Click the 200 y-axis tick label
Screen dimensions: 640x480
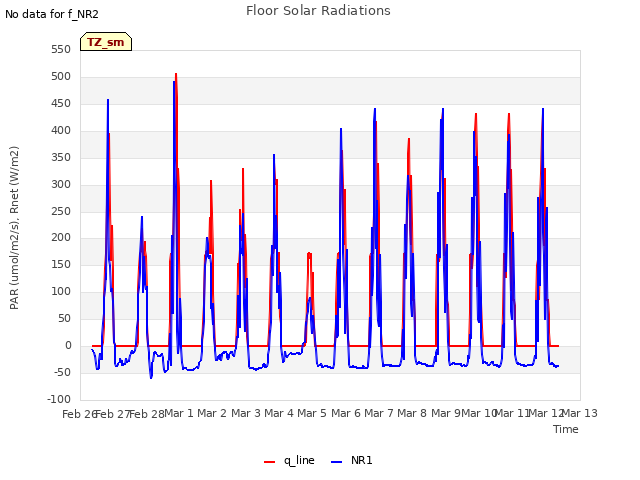tap(61, 238)
